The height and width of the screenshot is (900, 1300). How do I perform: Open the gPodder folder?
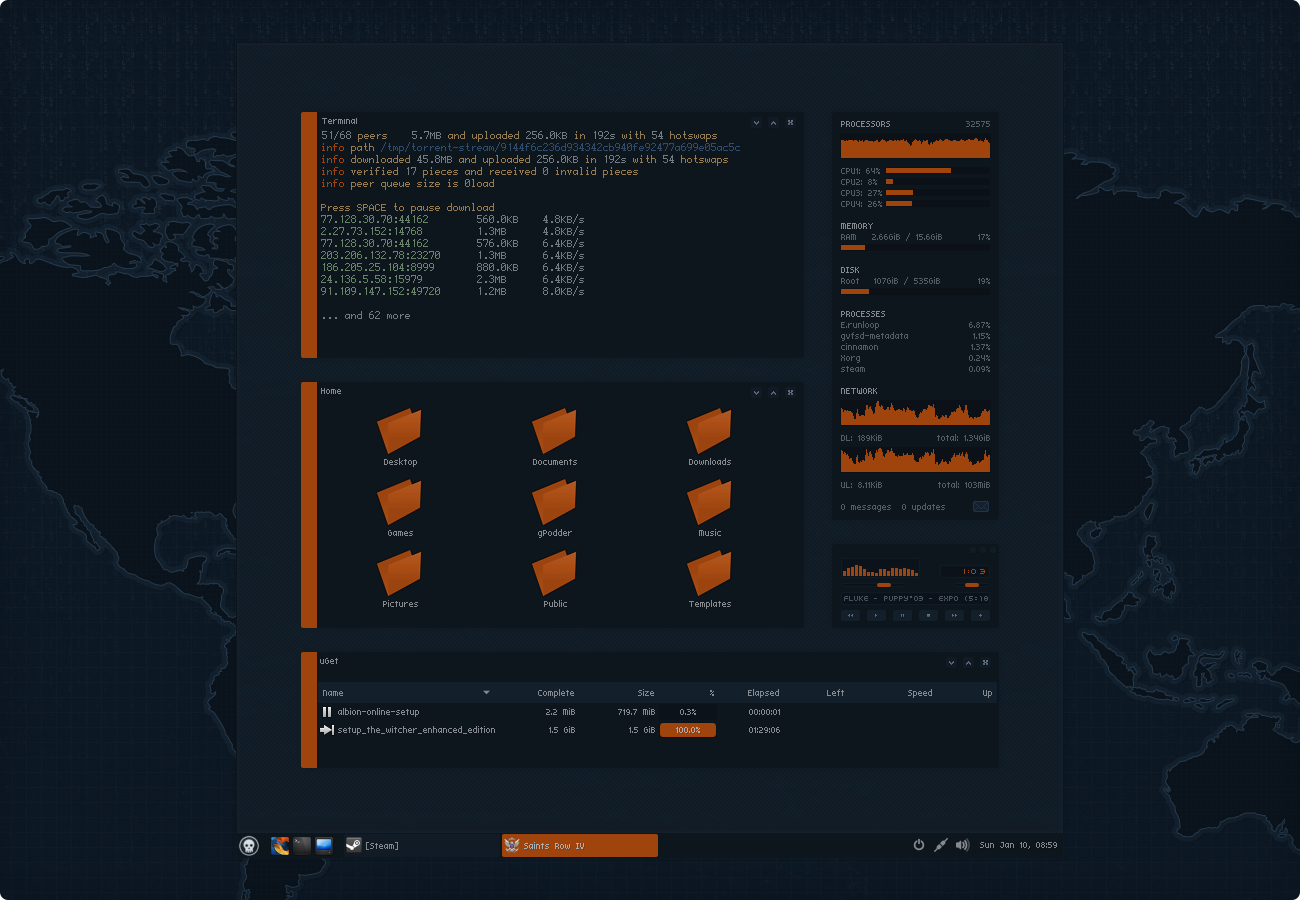pos(555,509)
